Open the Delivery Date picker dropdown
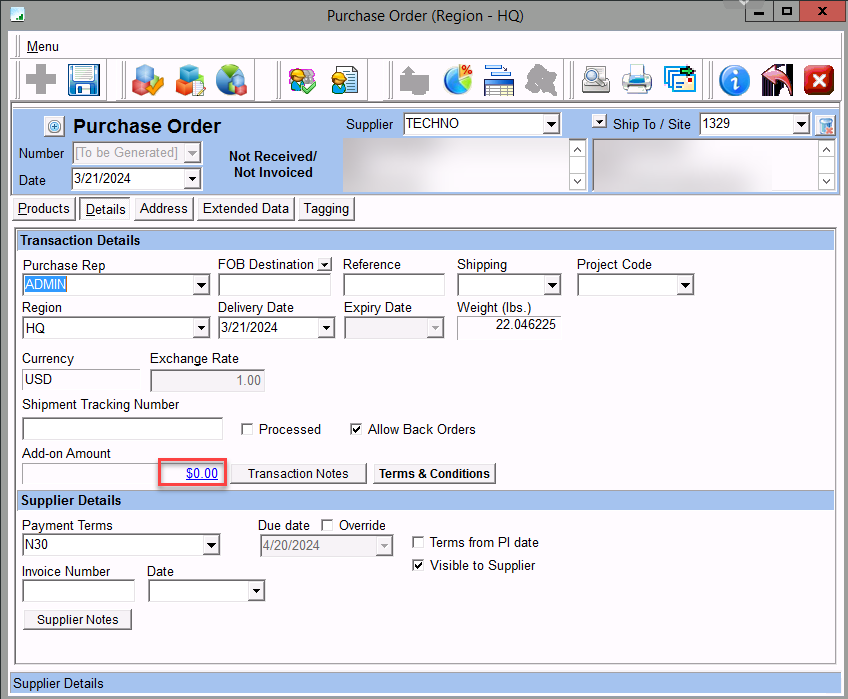The image size is (848, 699). click(x=326, y=328)
